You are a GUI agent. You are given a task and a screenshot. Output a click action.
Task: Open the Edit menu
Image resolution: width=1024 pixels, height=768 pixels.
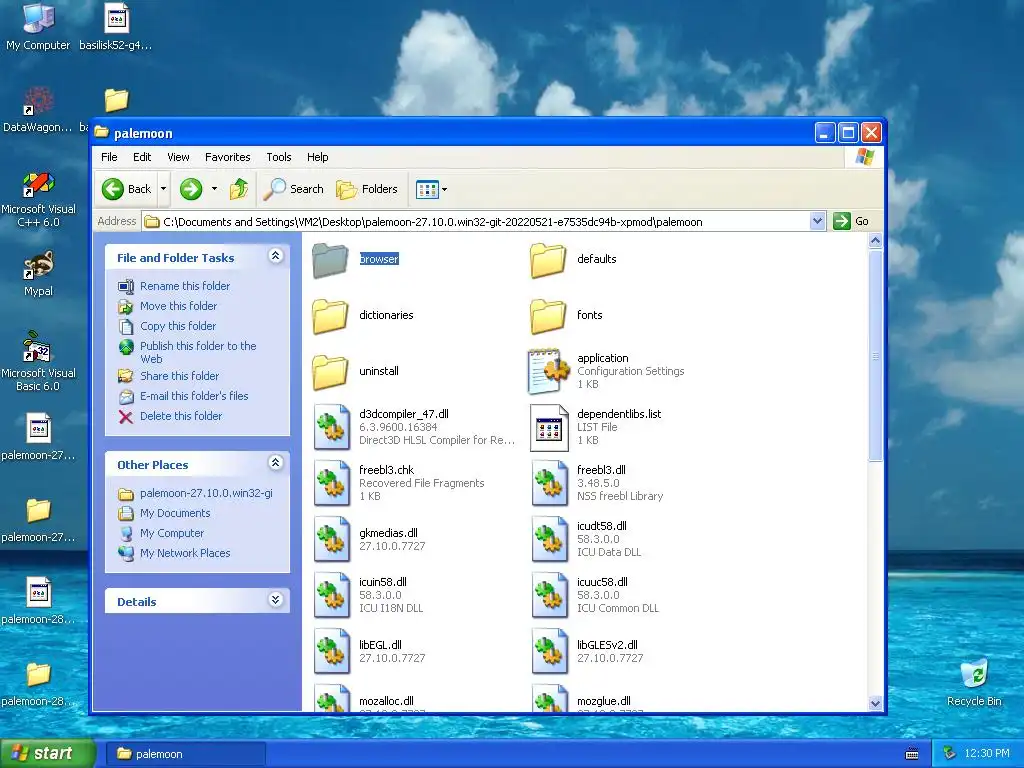coord(142,157)
